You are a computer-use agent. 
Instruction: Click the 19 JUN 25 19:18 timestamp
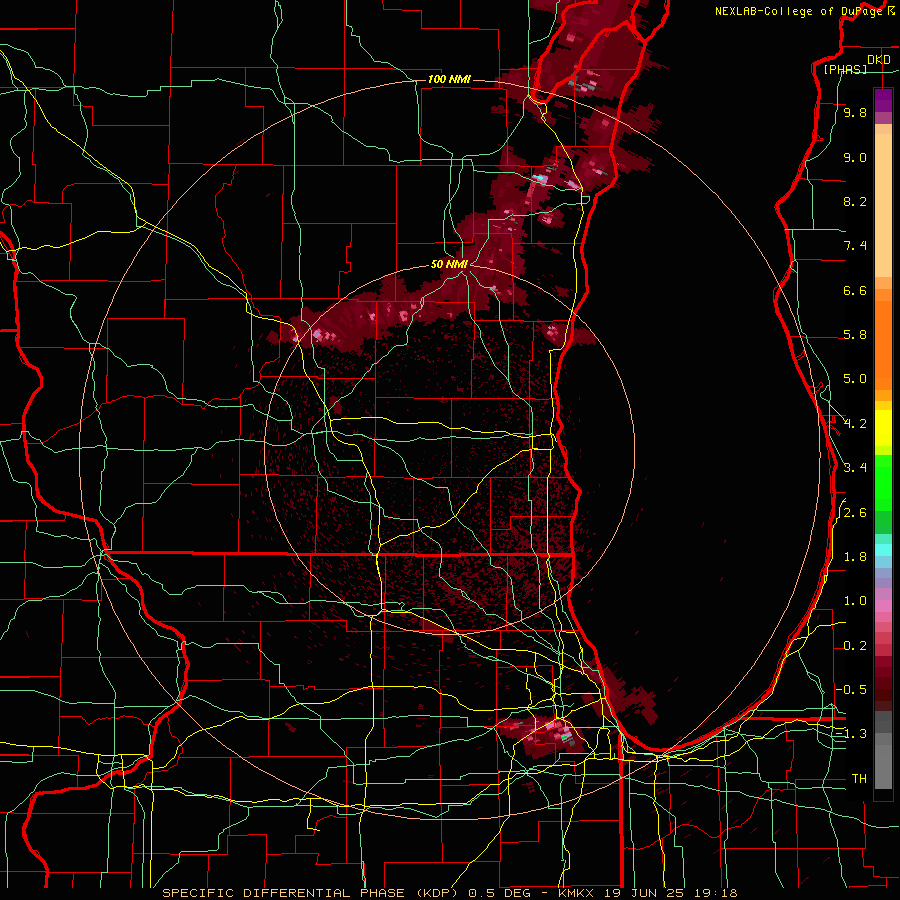[x=670, y=893]
